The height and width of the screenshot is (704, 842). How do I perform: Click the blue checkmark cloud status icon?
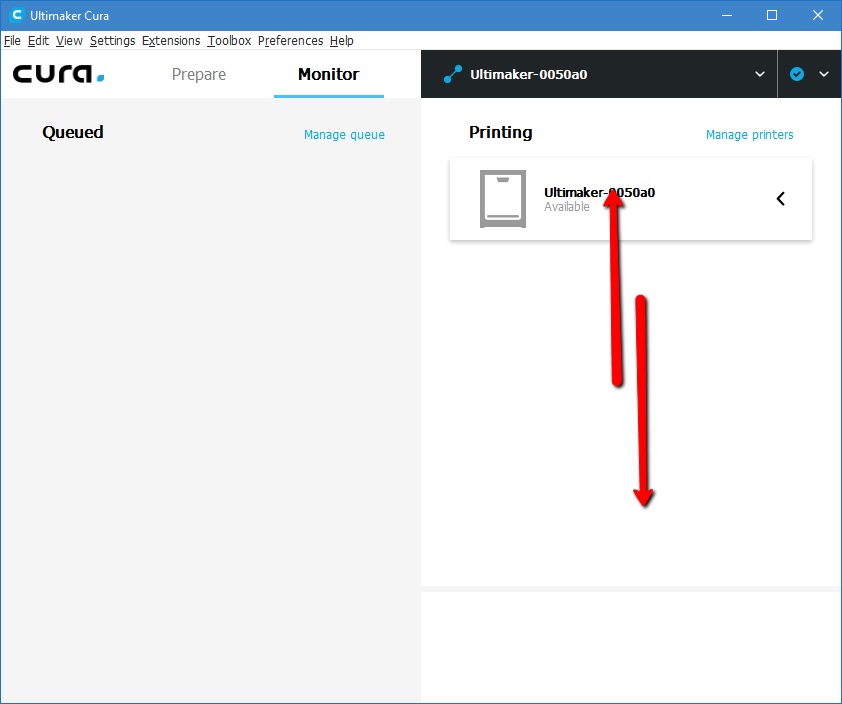799,73
